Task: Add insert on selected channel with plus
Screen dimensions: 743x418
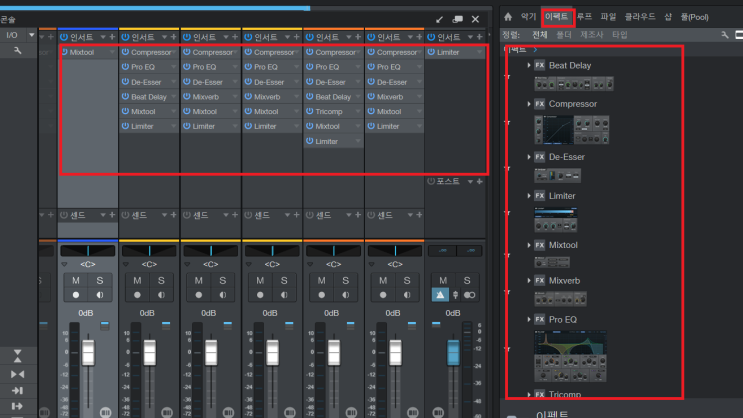Action: (112, 37)
